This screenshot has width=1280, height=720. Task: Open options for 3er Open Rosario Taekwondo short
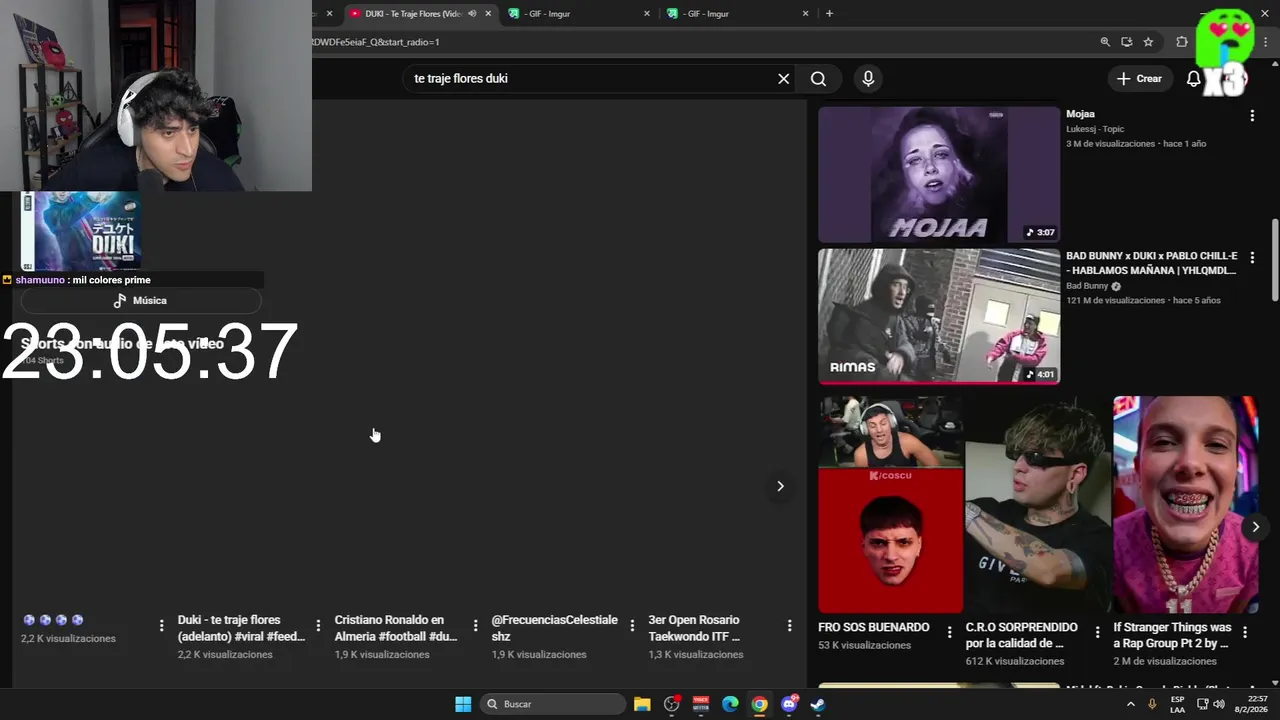pos(789,626)
